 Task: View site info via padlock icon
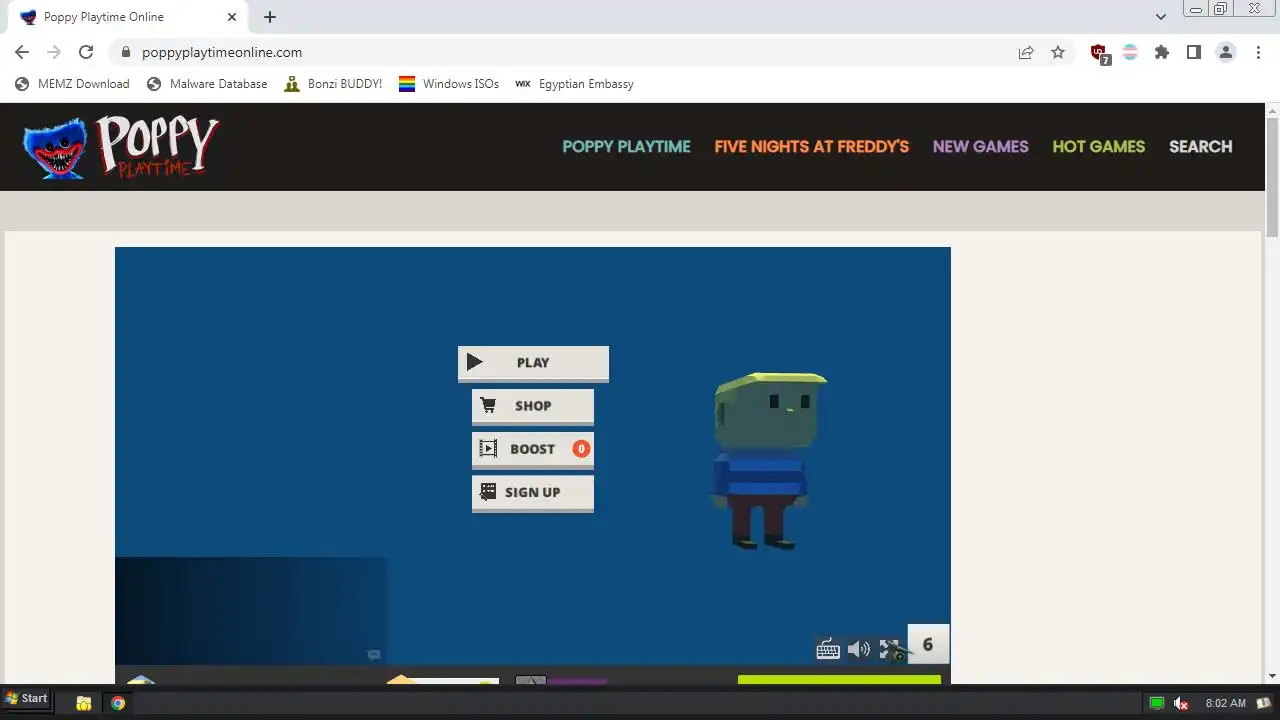pyautogui.click(x=125, y=52)
